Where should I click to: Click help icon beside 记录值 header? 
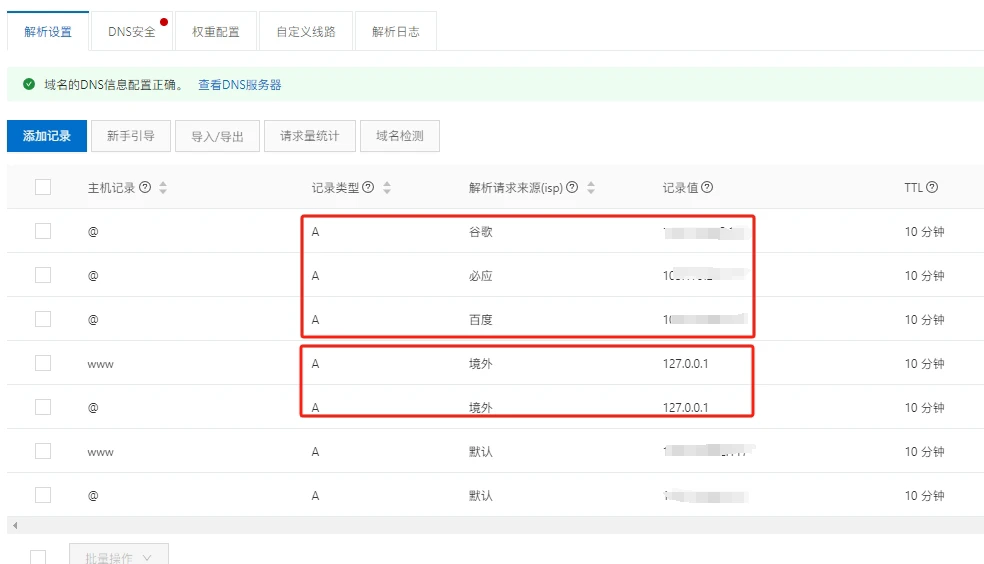(x=707, y=188)
